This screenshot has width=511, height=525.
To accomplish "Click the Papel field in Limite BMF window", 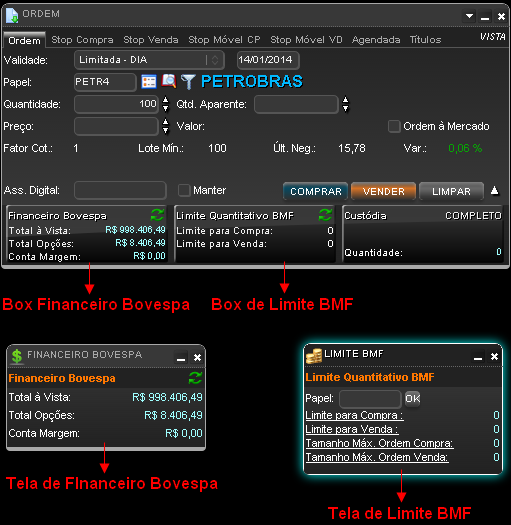I will click(x=370, y=398).
